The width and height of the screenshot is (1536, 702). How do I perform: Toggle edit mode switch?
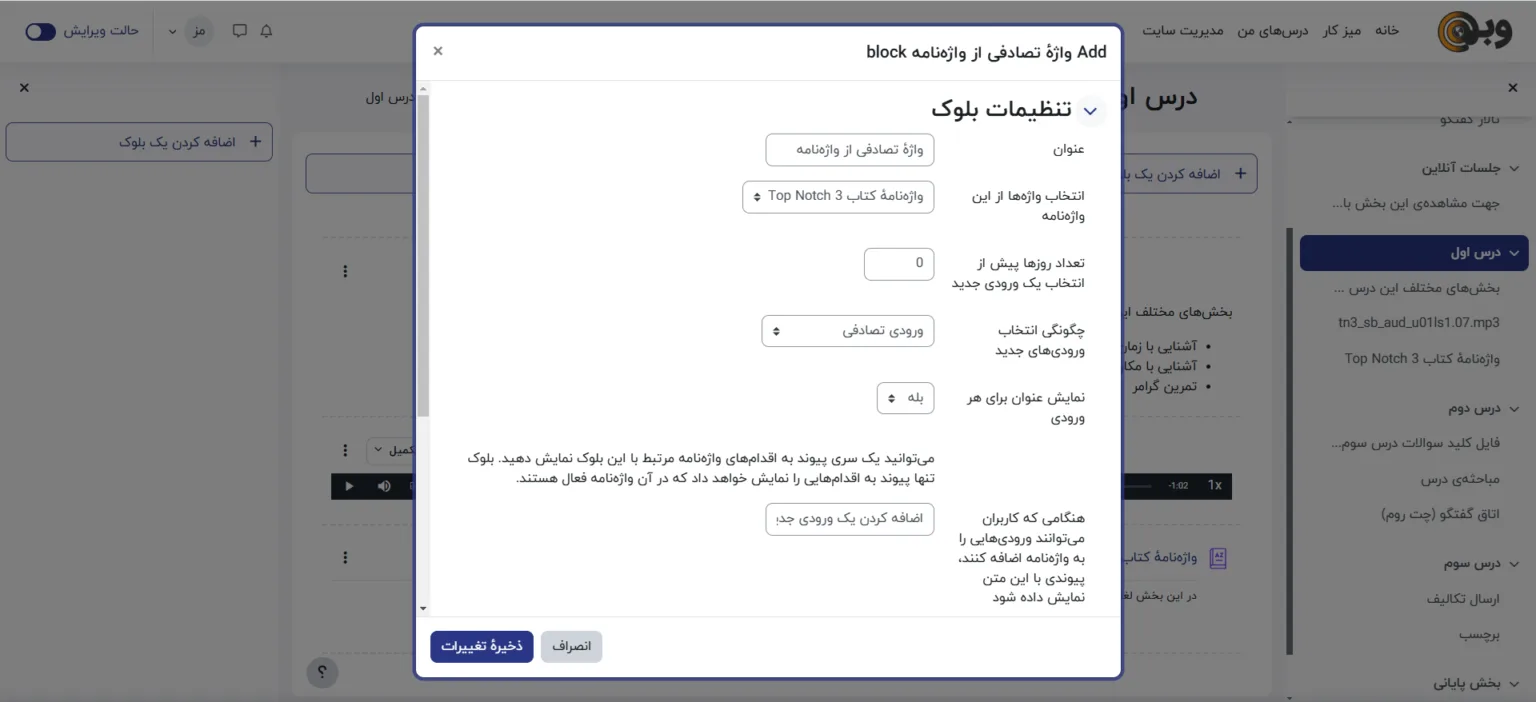(x=41, y=31)
